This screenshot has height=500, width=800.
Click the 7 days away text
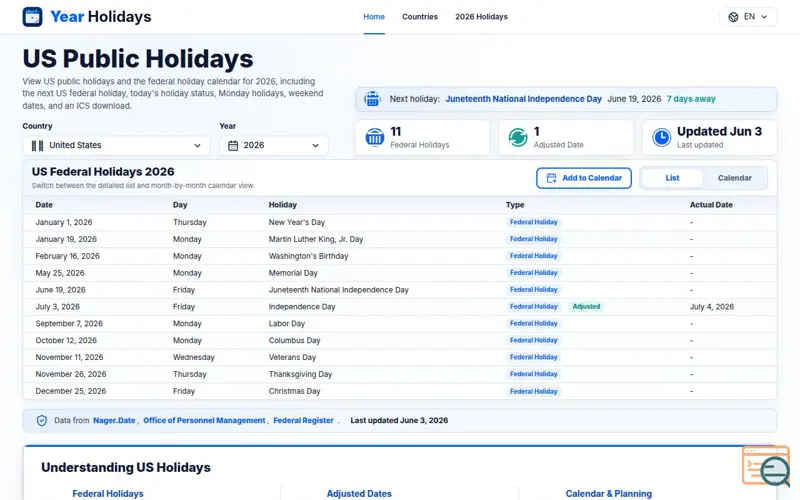pyautogui.click(x=691, y=99)
